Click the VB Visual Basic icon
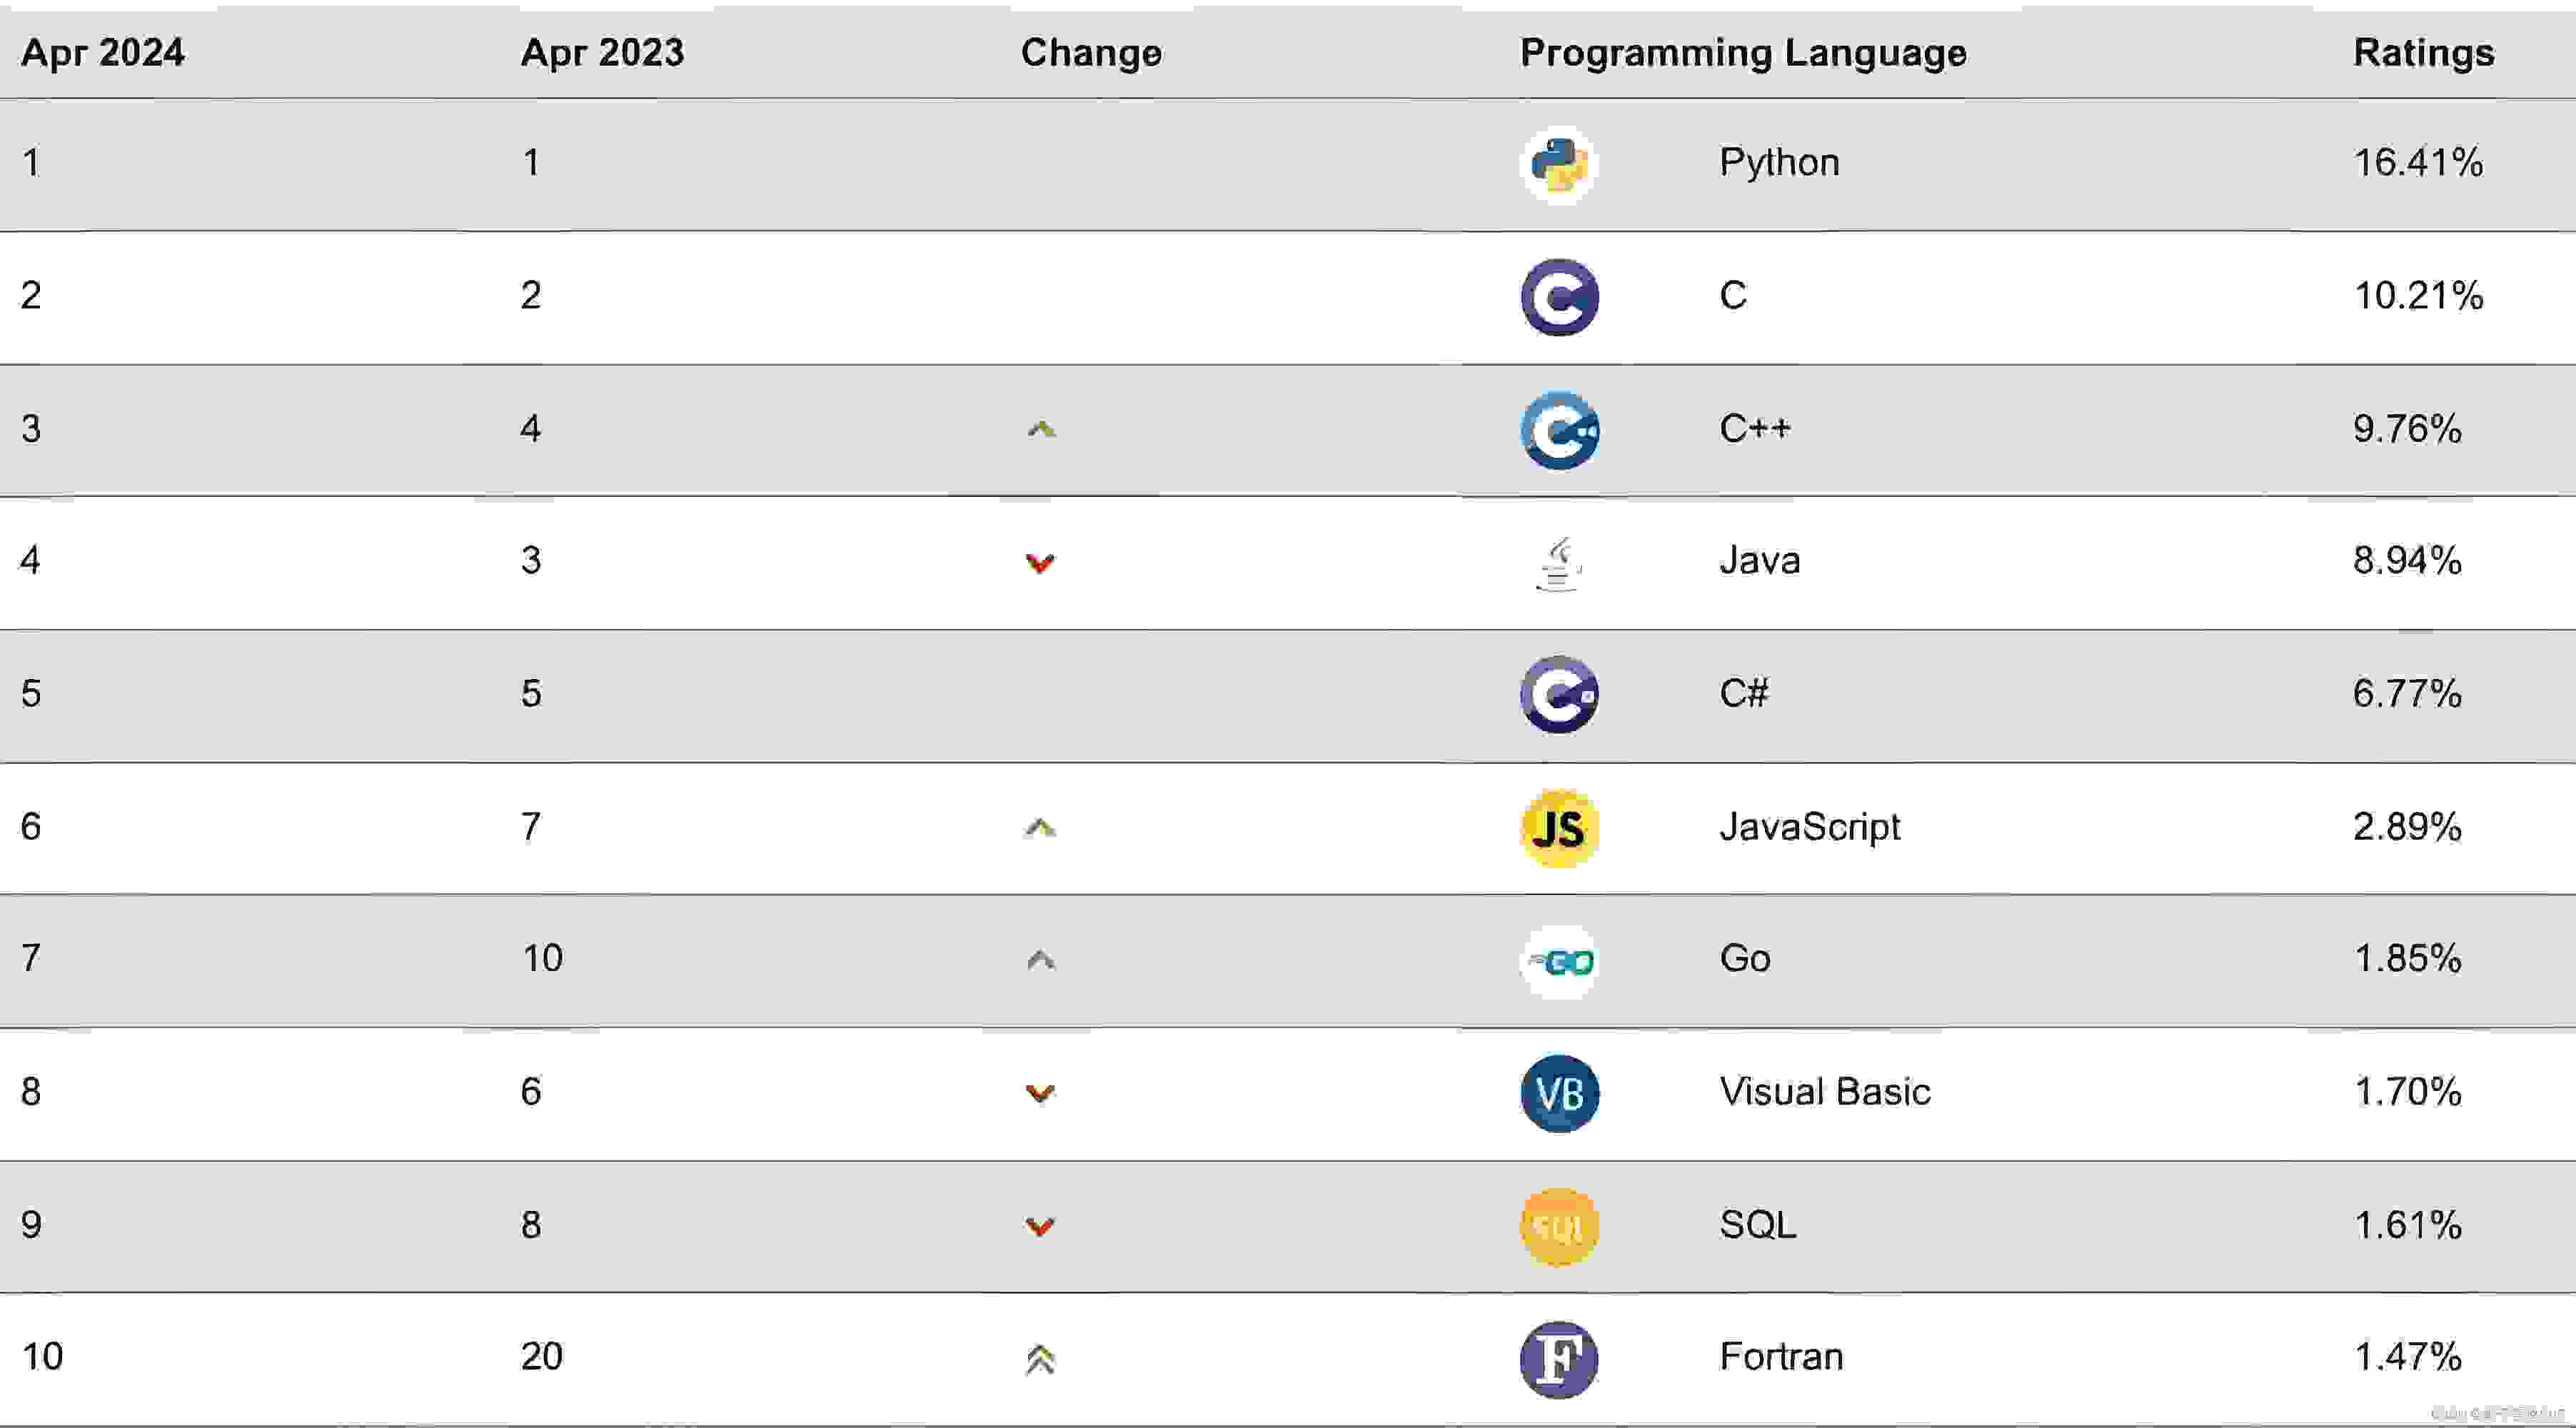The width and height of the screenshot is (2576, 1428). 1559,1093
